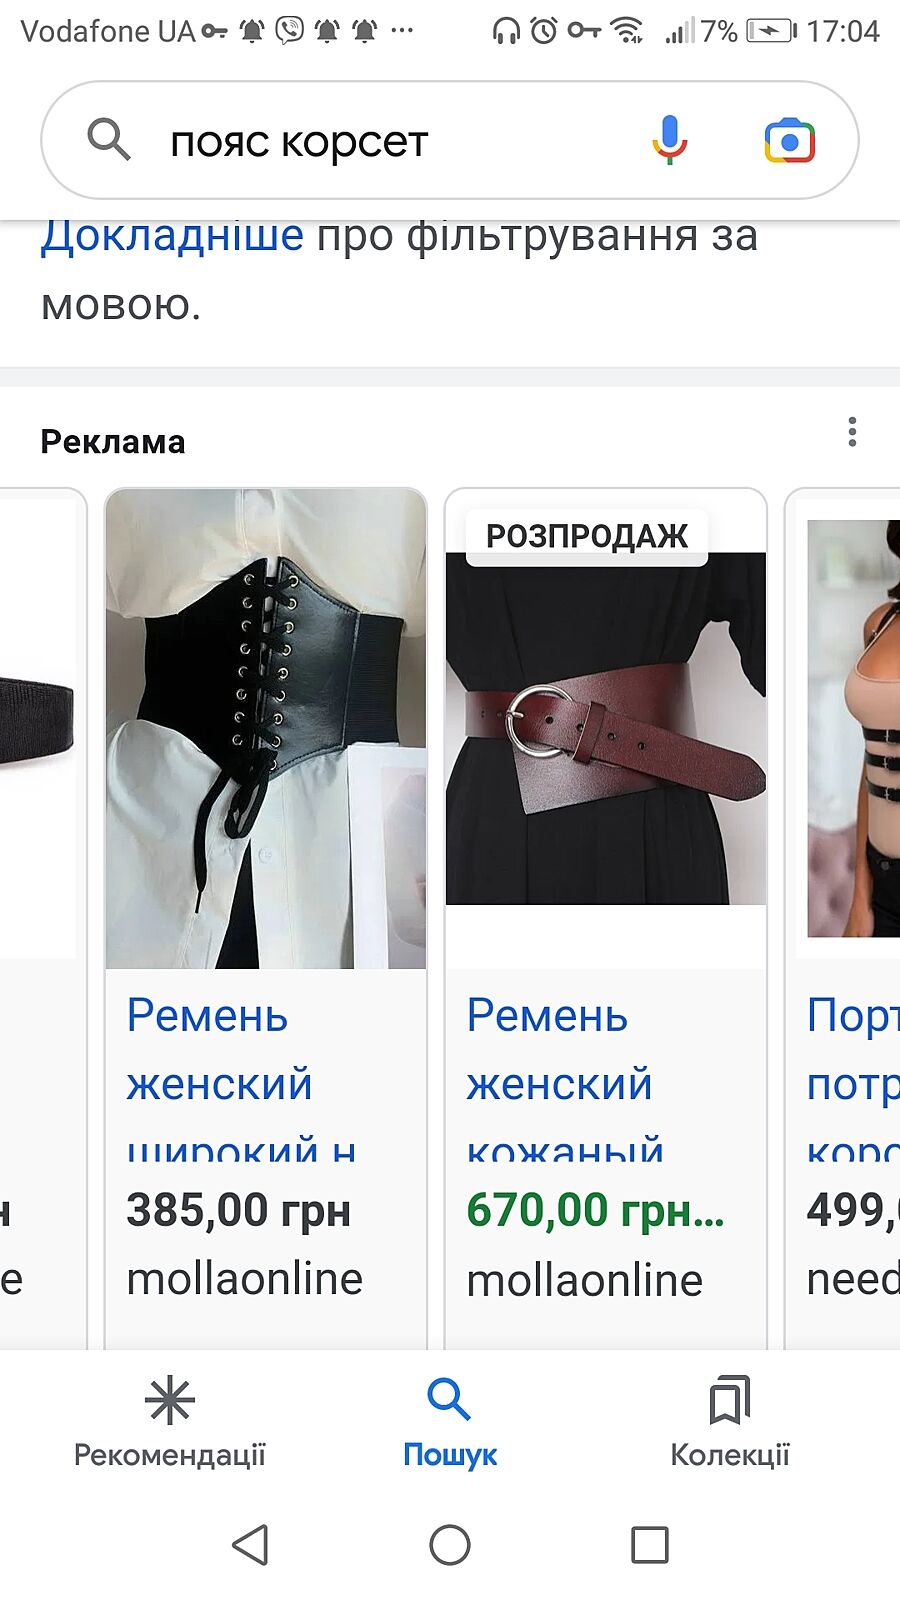The image size is (900, 1600).
Task: Tap the Android home circle button
Action: (450, 1545)
